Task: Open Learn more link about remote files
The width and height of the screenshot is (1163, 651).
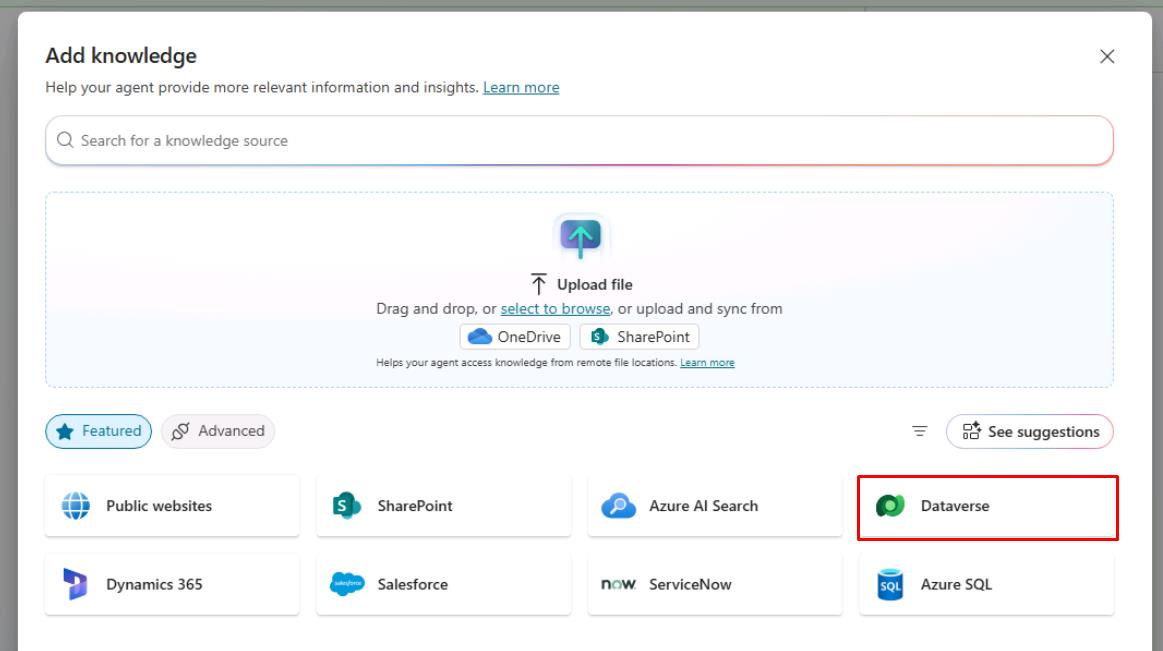Action: coord(708,363)
